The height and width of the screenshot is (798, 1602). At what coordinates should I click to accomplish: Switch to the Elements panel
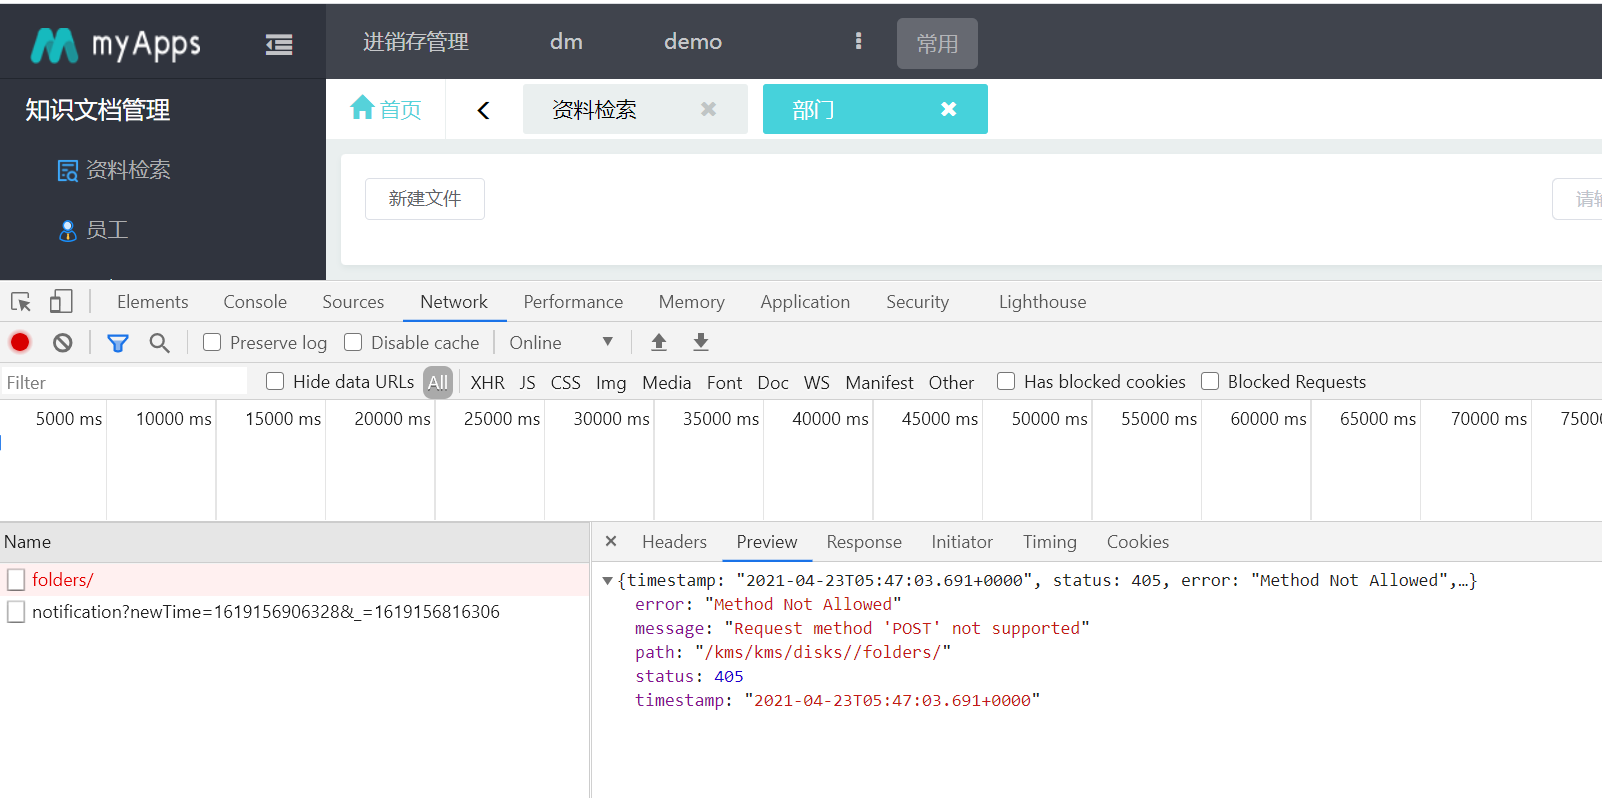click(x=152, y=302)
